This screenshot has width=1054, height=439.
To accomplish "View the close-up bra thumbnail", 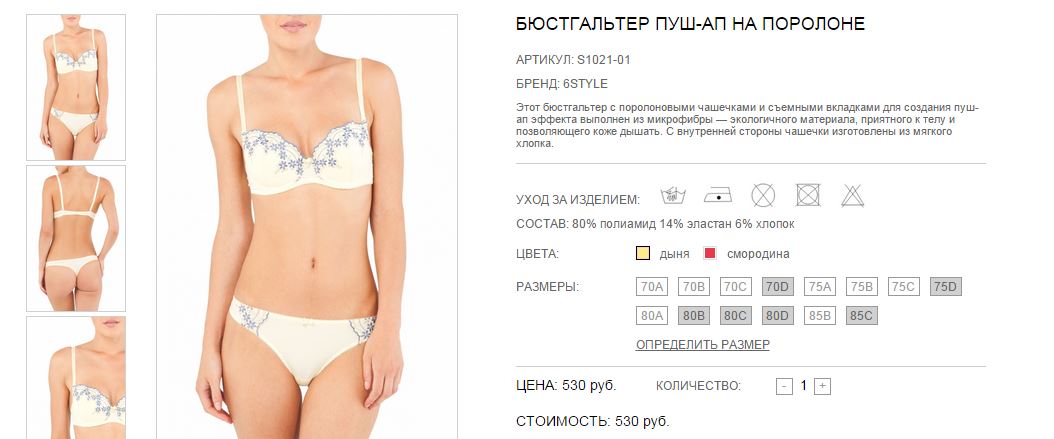I will [76, 378].
